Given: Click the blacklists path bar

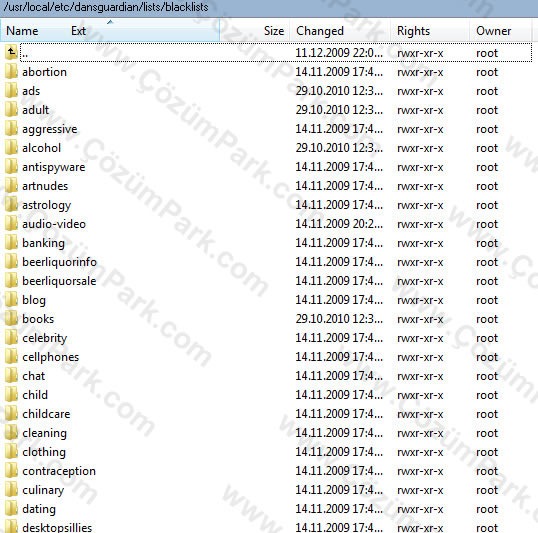Looking at the screenshot, I should pos(269,7).
